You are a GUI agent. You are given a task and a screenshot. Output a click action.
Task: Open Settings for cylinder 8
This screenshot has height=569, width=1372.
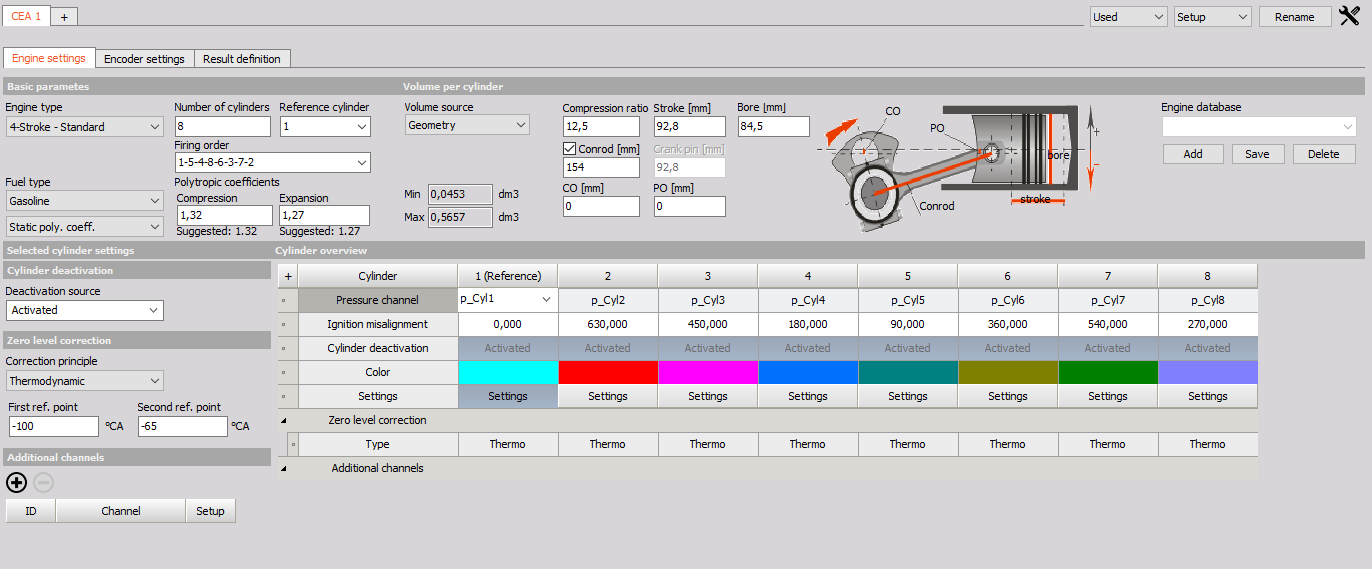click(x=1208, y=396)
